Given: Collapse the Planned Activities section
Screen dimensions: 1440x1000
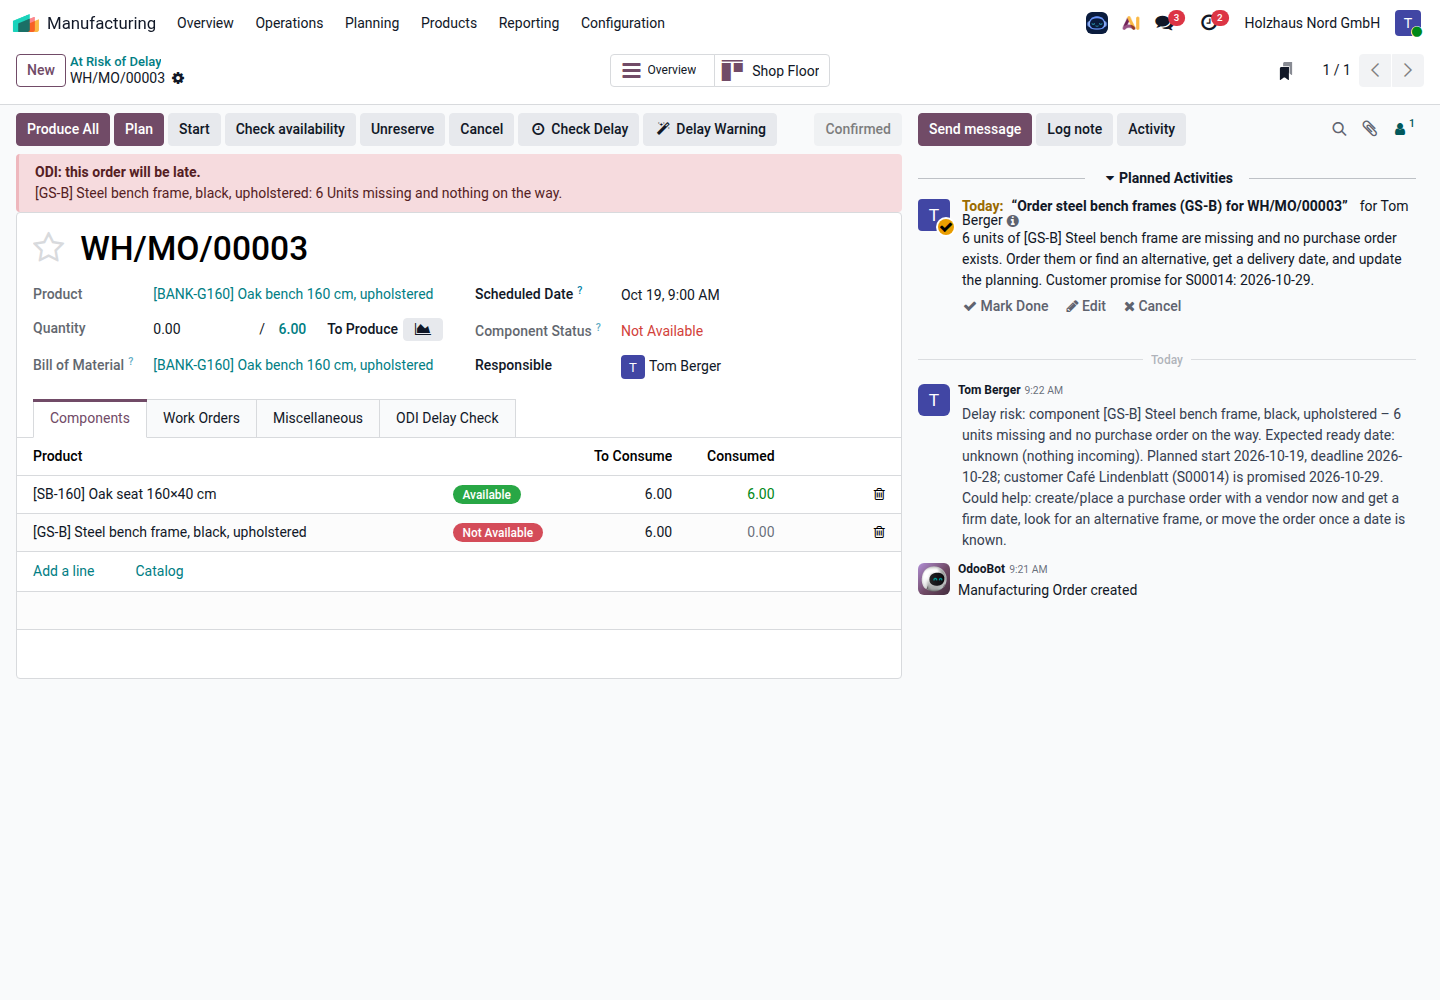Looking at the screenshot, I should tap(1168, 178).
